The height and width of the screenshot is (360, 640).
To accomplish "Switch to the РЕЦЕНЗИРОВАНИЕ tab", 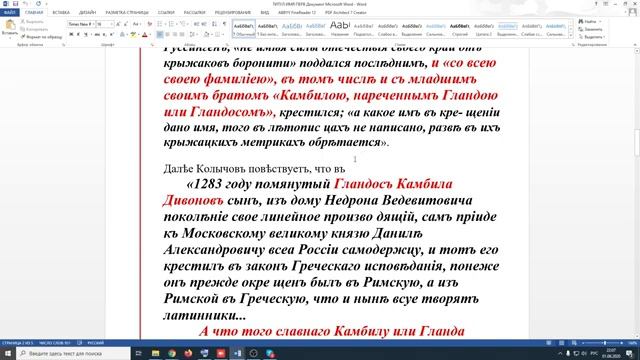I will coord(233,13).
